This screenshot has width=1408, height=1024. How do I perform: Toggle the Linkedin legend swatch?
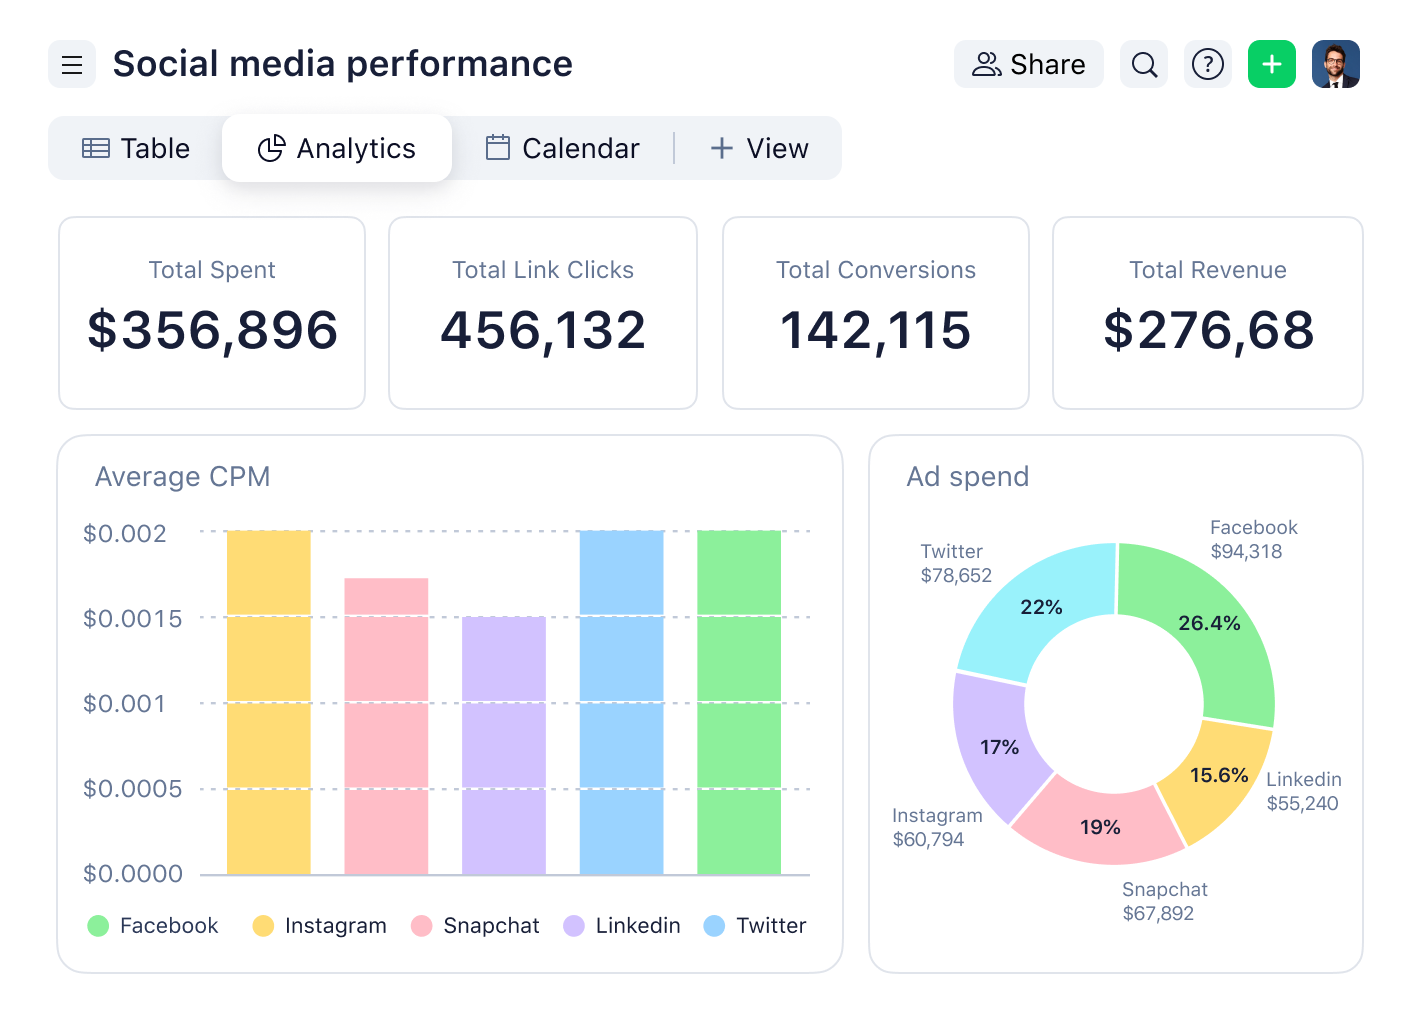pos(574,926)
